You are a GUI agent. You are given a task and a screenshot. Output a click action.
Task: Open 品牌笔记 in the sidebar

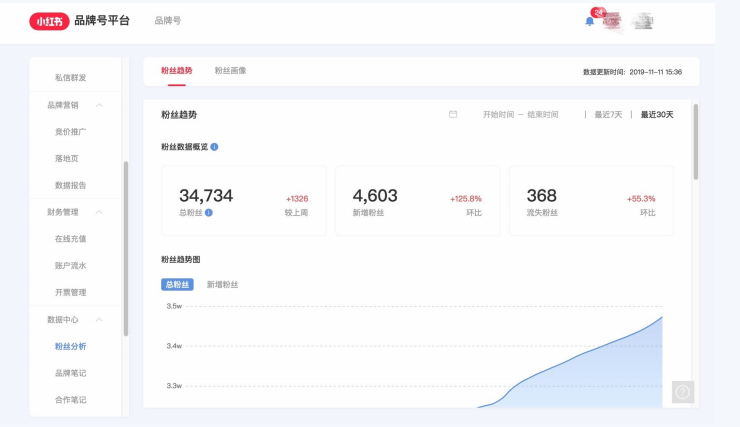click(70, 373)
